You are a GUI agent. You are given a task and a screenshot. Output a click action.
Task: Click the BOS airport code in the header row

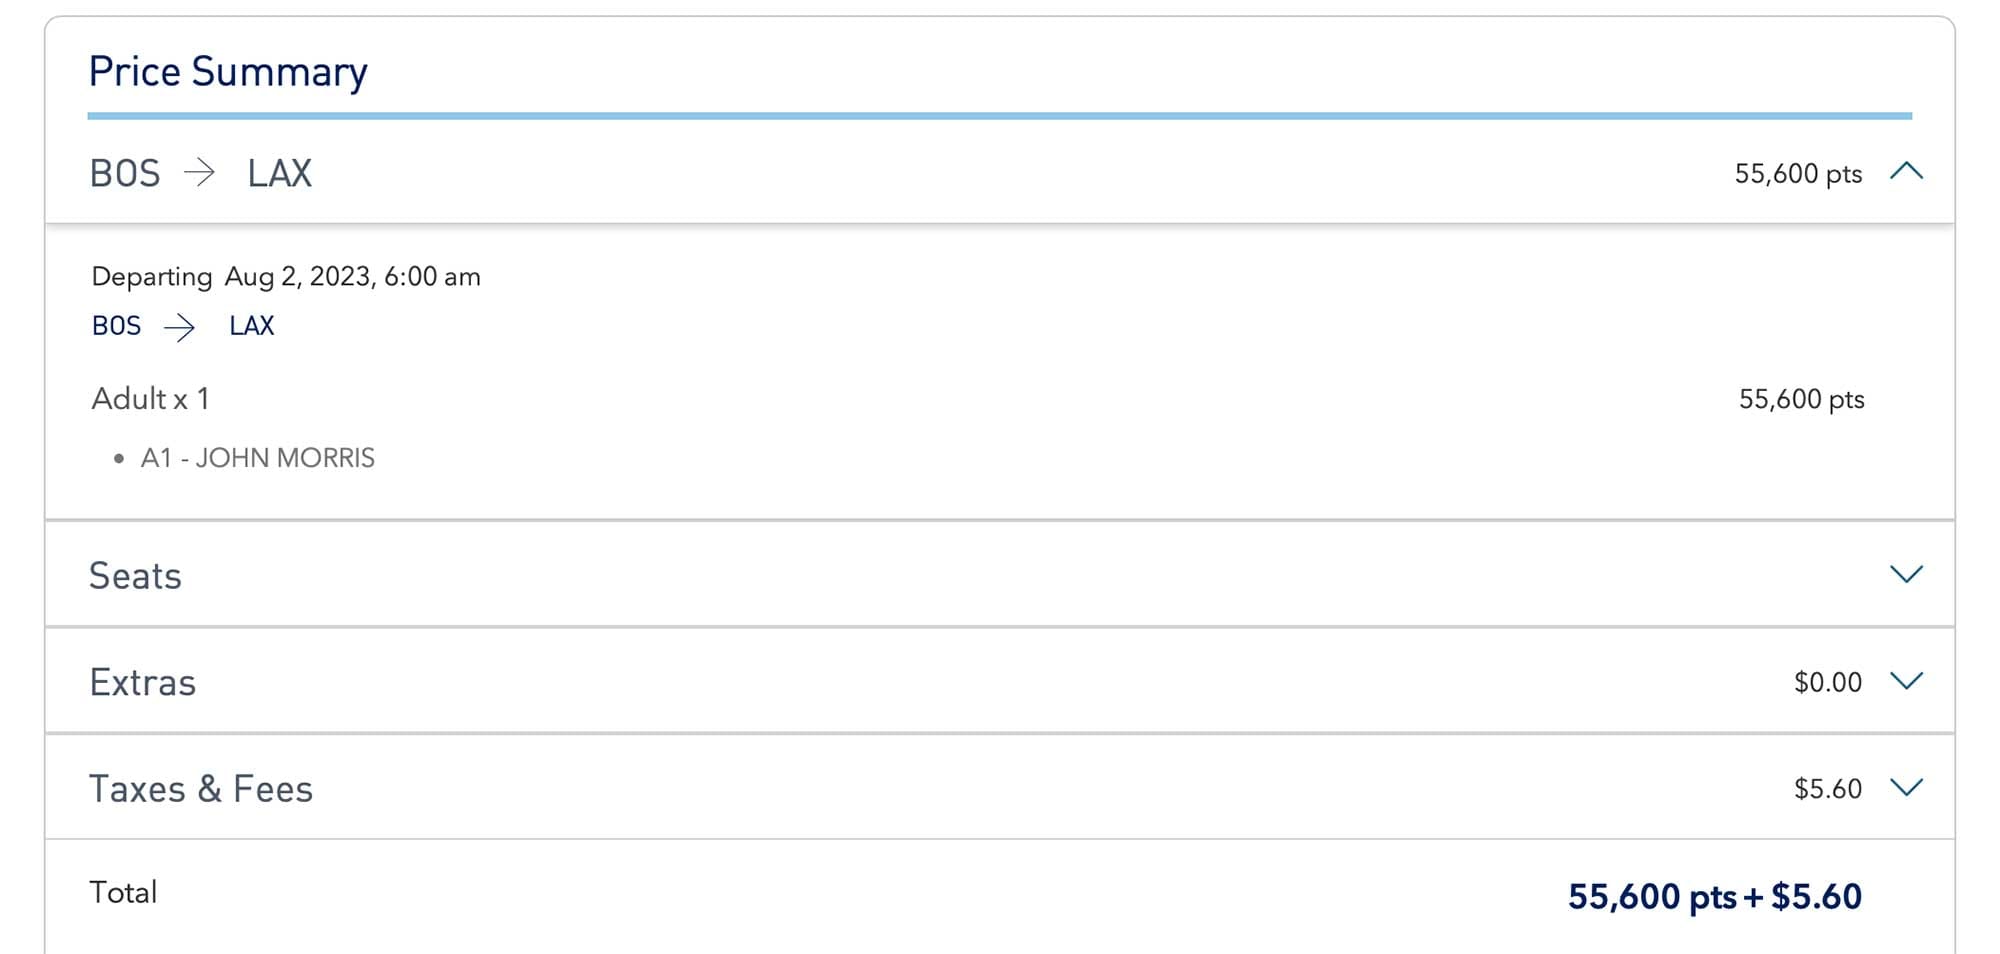125,172
